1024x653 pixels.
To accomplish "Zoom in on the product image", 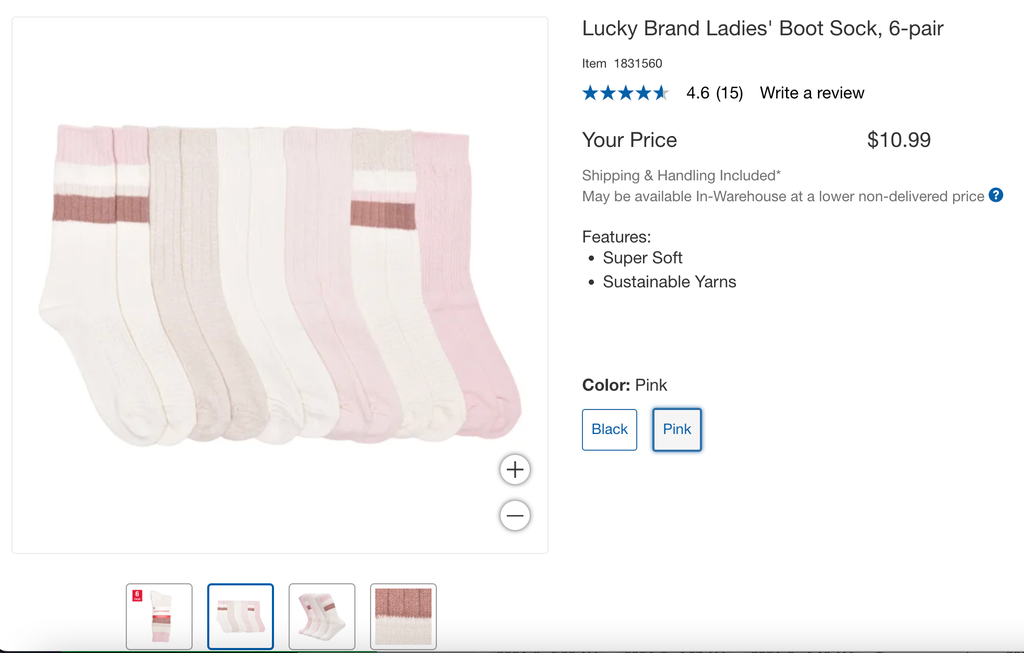I will pos(514,469).
